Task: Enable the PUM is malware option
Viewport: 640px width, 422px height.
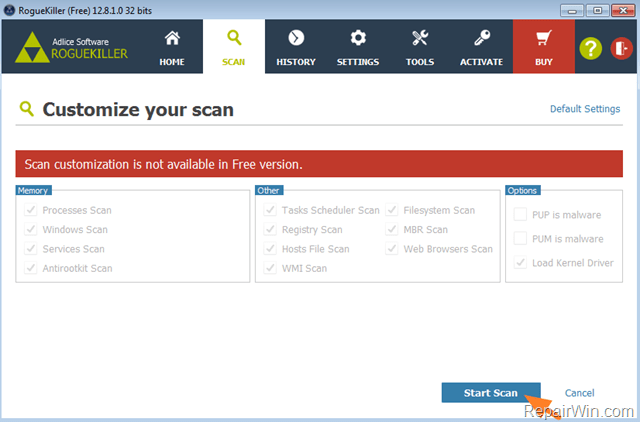Action: [x=520, y=238]
